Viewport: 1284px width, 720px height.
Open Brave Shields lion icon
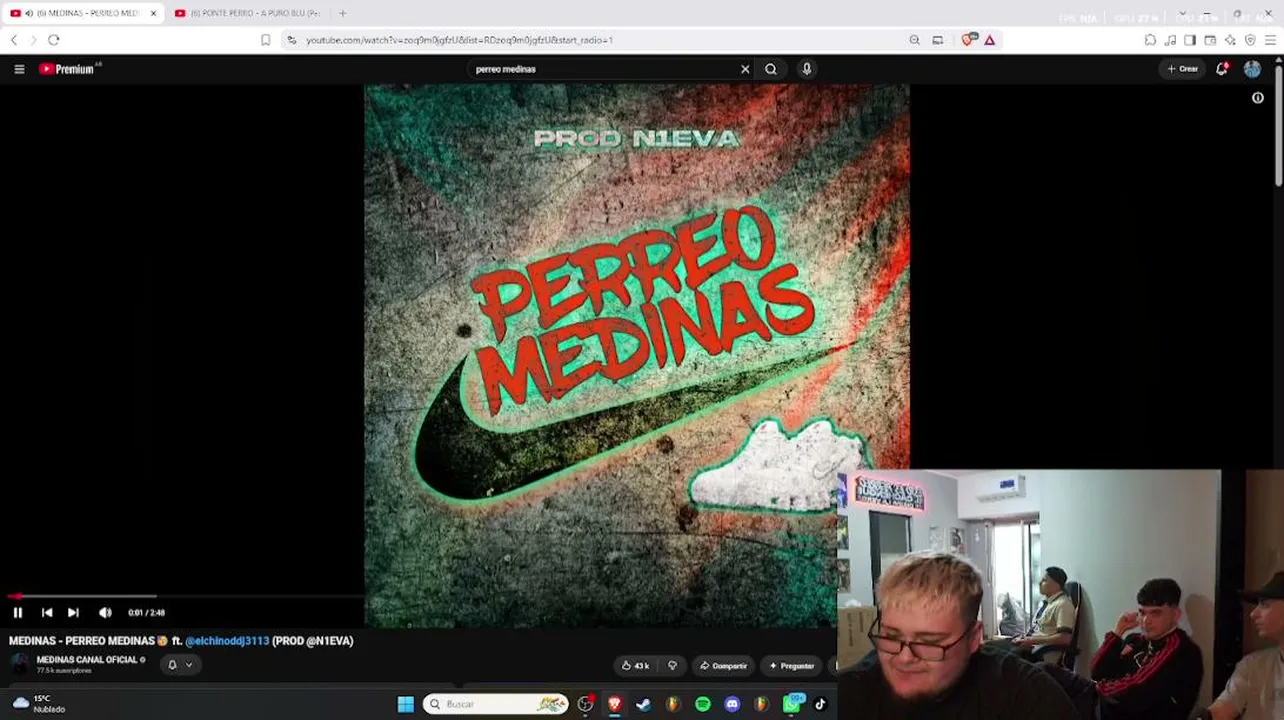coord(968,40)
